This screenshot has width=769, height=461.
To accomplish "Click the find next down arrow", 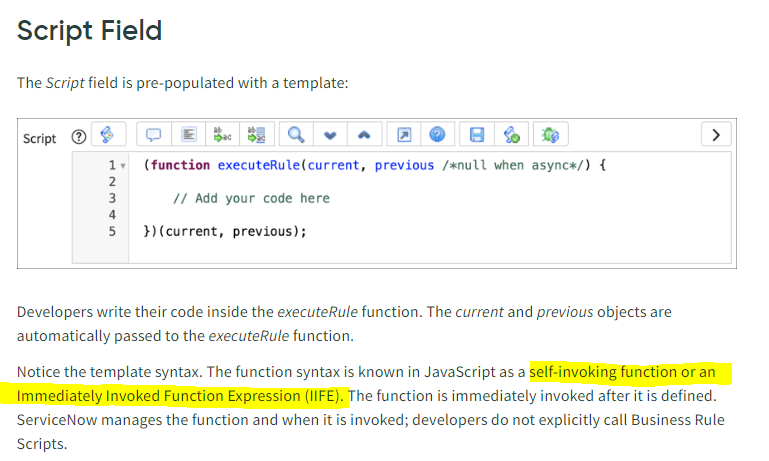I will tap(331, 135).
